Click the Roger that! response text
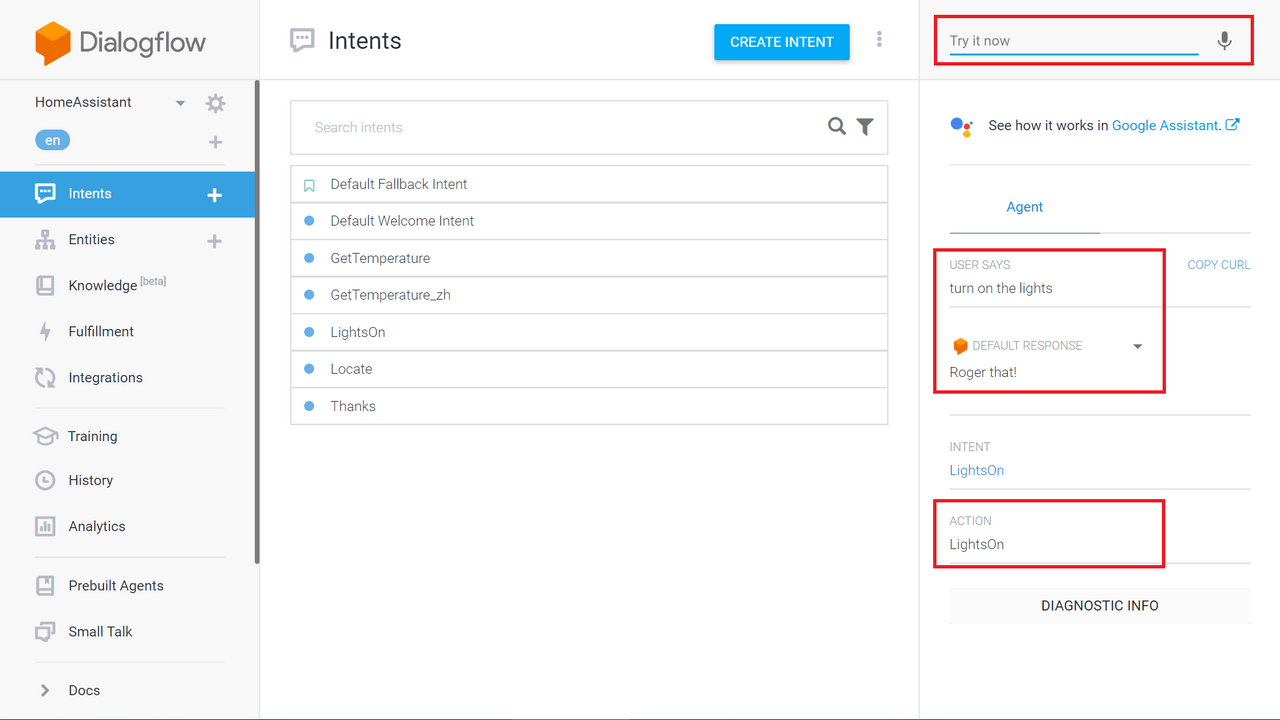The image size is (1280, 720). [x=983, y=372]
